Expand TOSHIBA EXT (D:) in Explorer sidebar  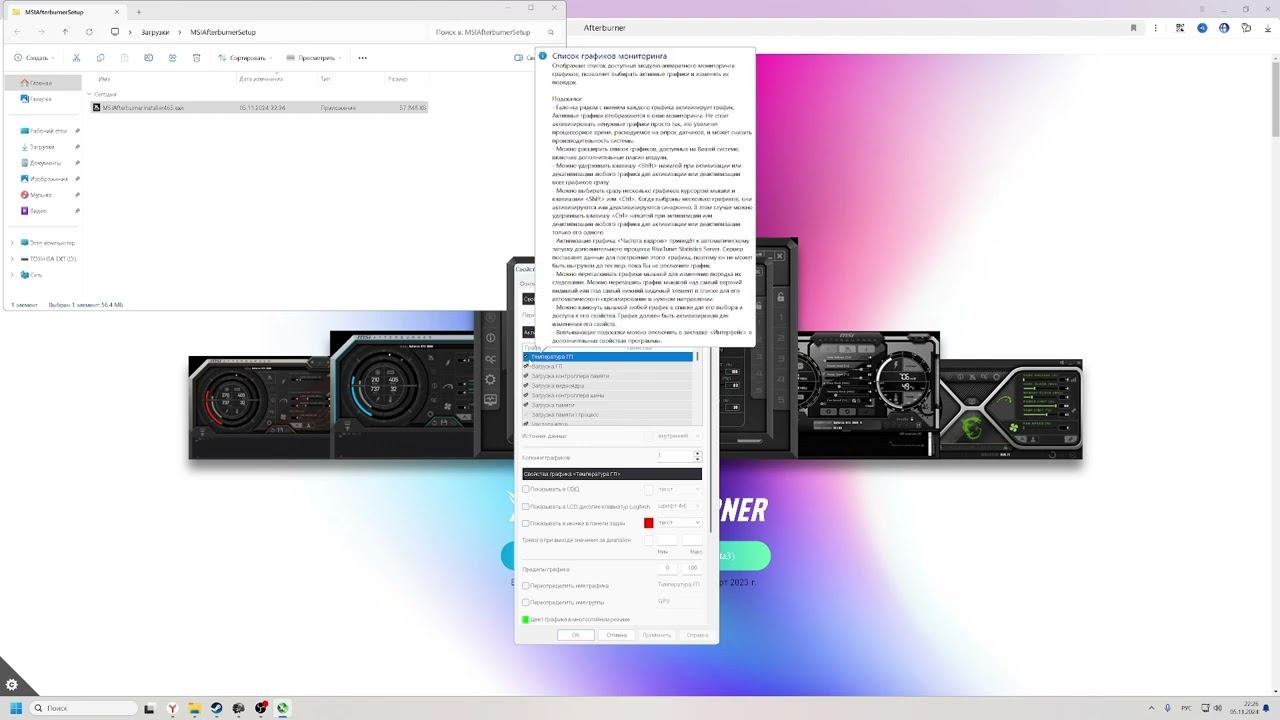(x=12, y=259)
